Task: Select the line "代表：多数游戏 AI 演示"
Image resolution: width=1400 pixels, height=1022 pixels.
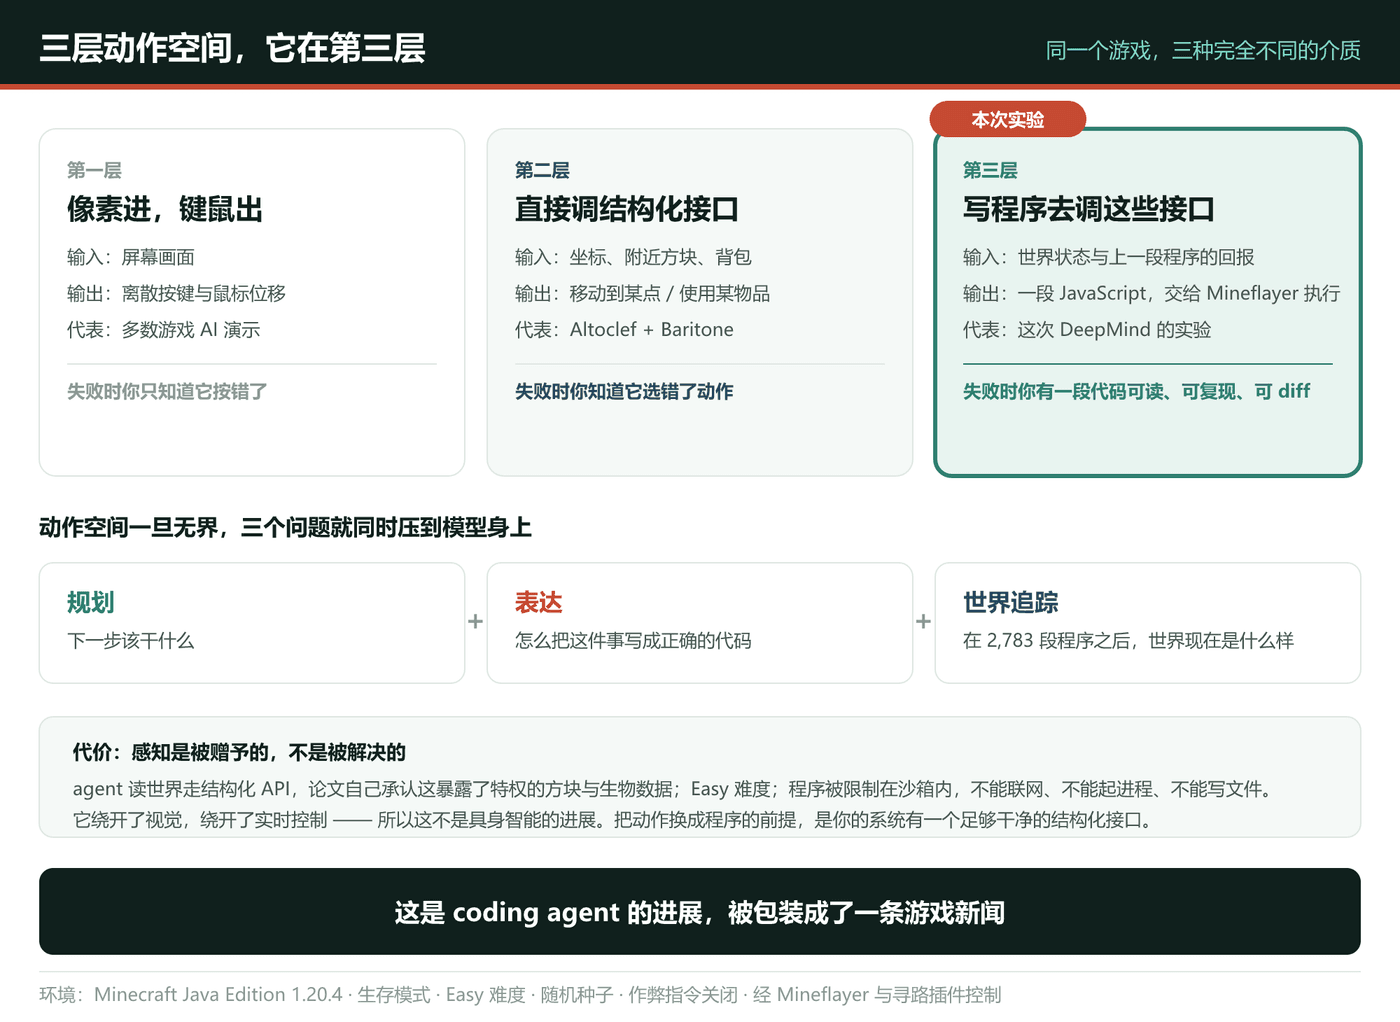Action: pos(163,329)
